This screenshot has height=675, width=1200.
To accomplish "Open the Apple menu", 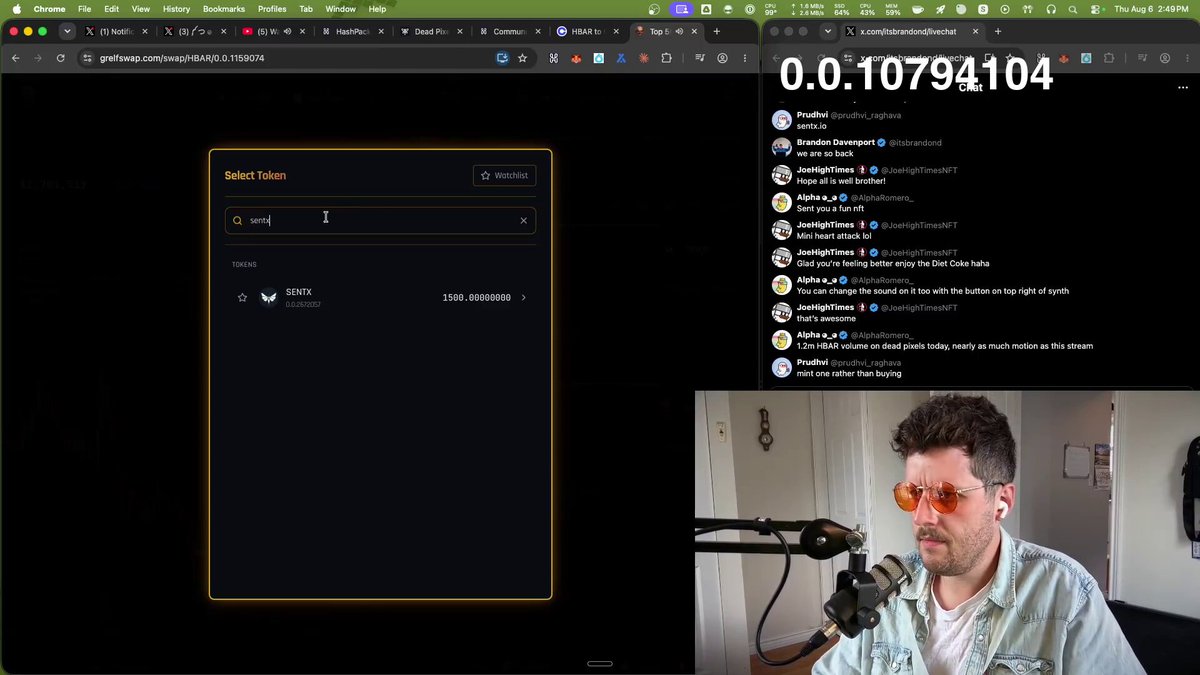I will pos(16,9).
